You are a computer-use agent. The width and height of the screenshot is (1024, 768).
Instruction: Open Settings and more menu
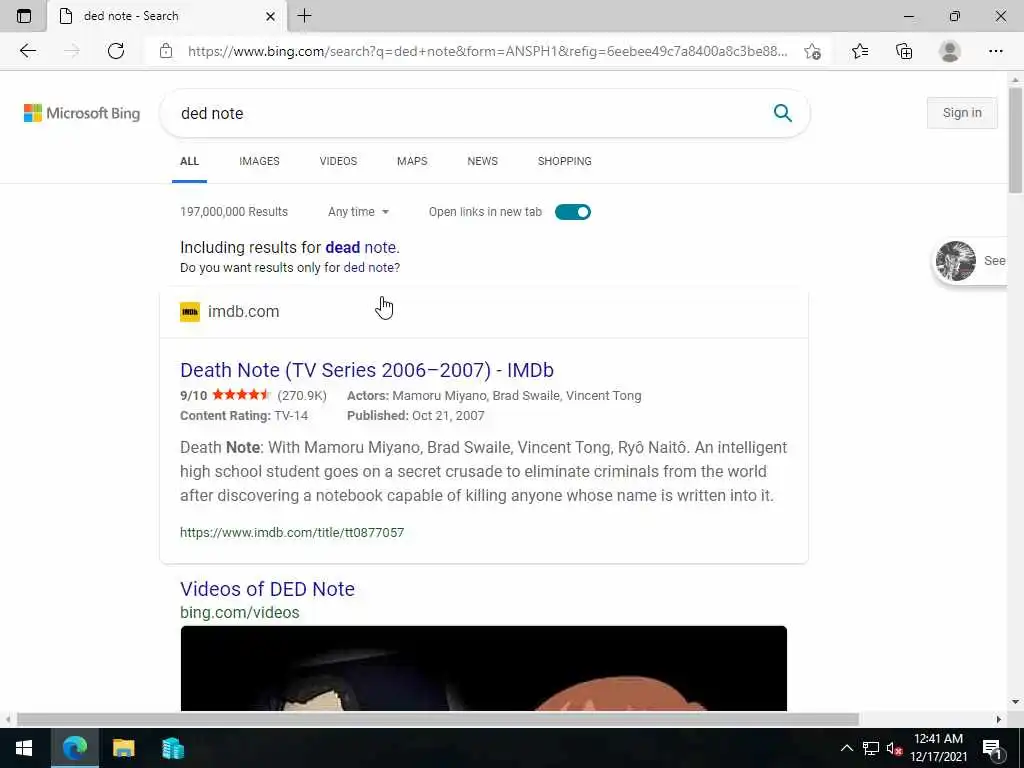[x=995, y=51]
